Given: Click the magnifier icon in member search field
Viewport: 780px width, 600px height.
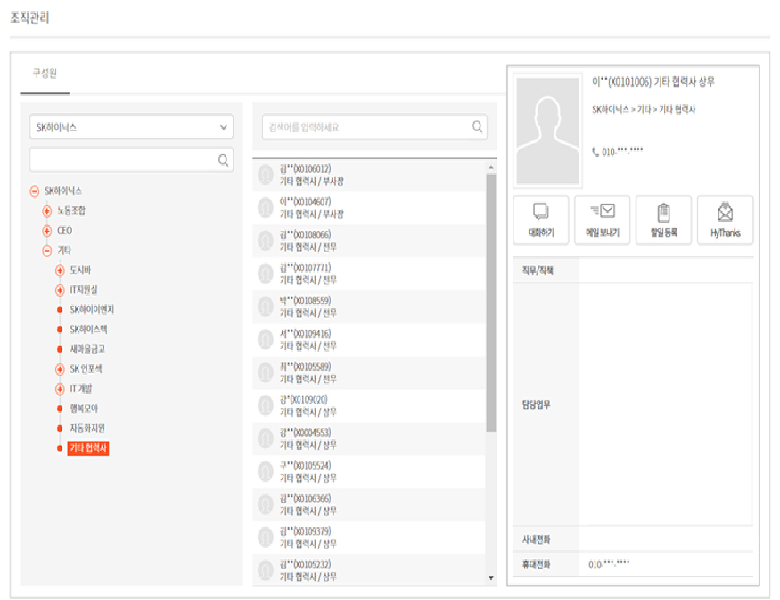Looking at the screenshot, I should pos(477,127).
